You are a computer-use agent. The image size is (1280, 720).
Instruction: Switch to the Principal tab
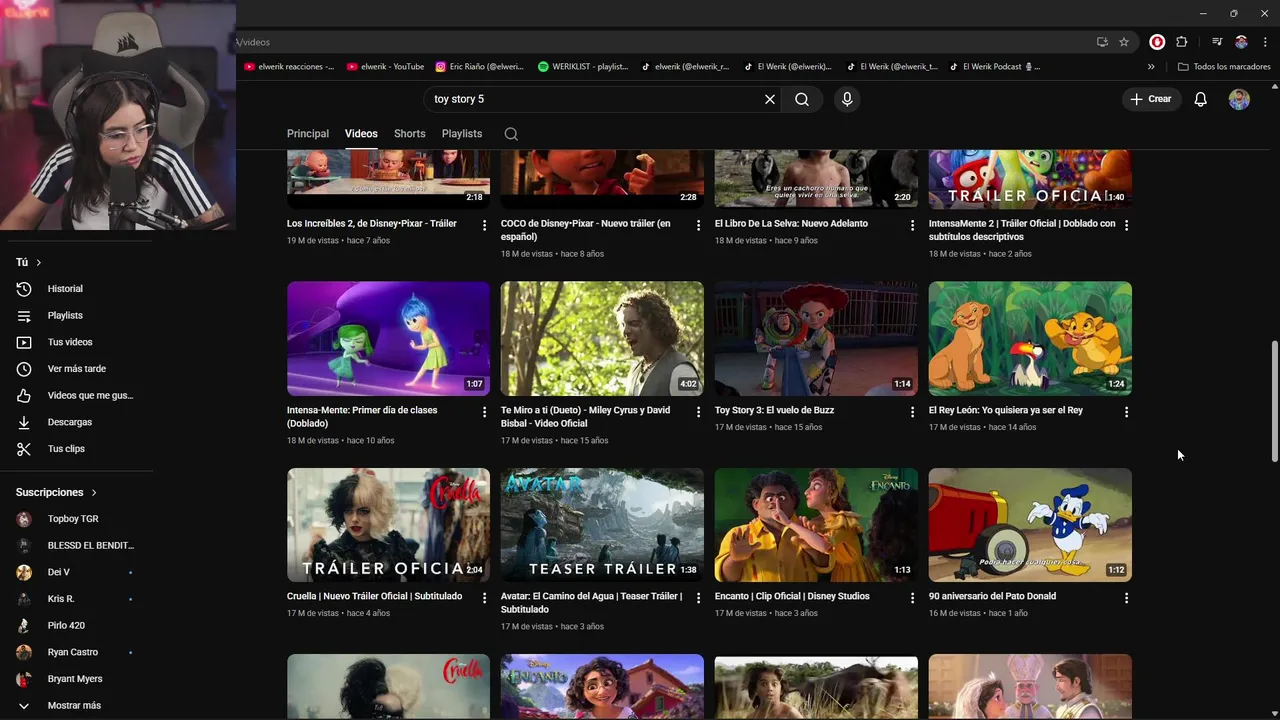(x=308, y=134)
